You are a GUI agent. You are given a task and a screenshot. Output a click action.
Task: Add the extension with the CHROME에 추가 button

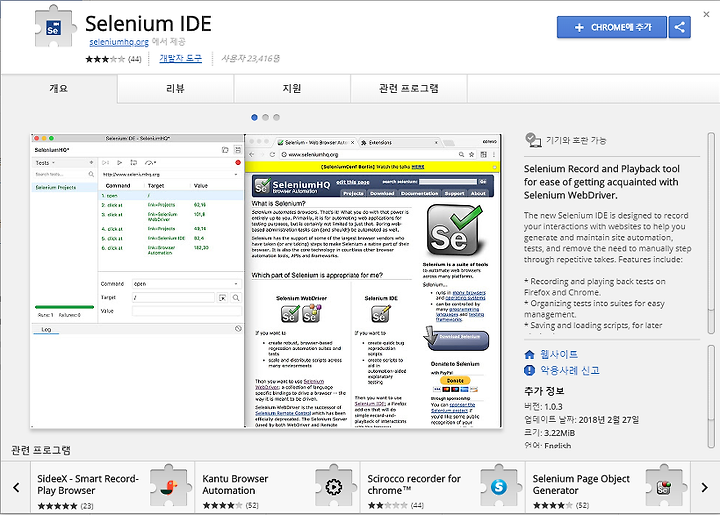tap(612, 28)
